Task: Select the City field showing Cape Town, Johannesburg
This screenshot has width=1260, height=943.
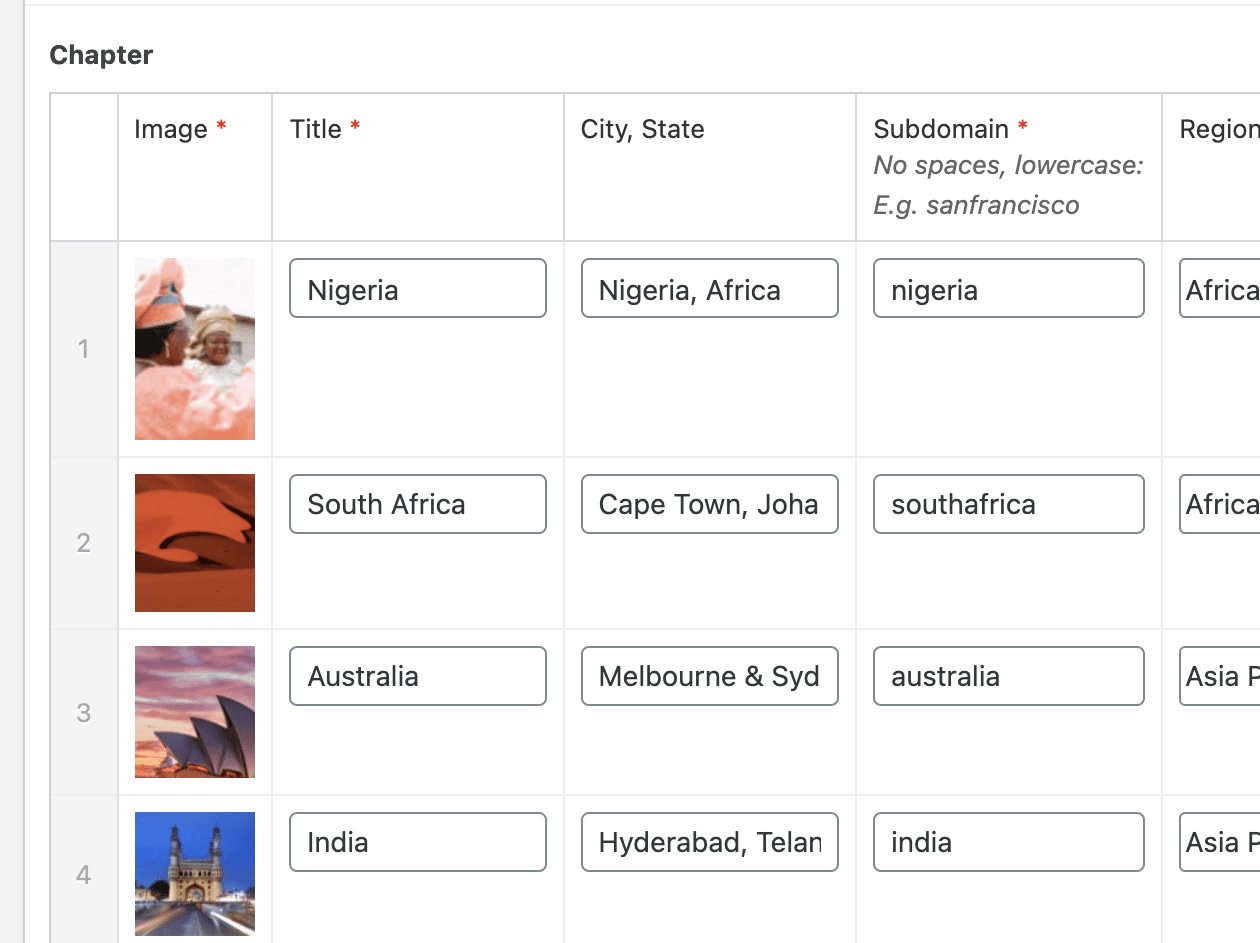Action: tap(709, 504)
